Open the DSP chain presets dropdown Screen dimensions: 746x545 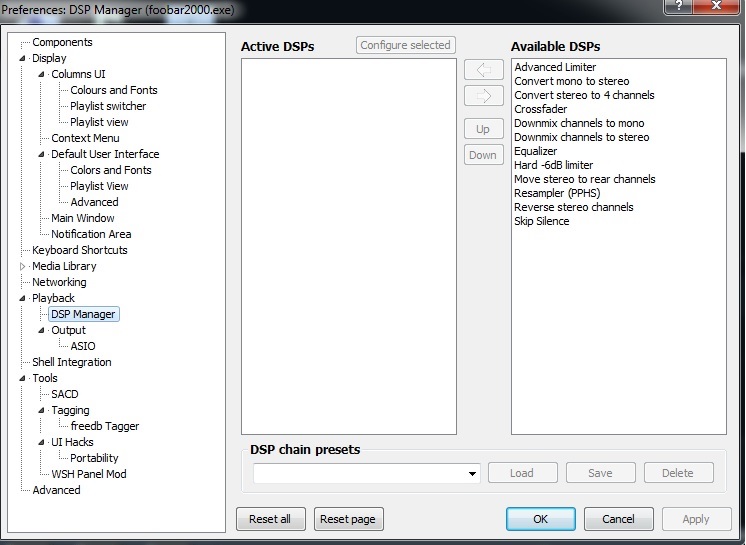[472, 474]
